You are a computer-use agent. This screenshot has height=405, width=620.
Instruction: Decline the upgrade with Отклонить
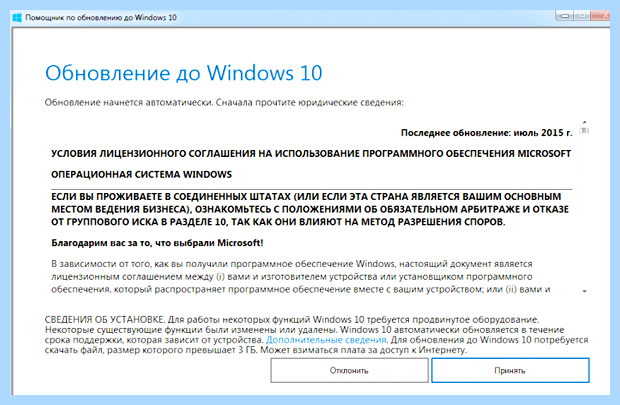(x=349, y=370)
